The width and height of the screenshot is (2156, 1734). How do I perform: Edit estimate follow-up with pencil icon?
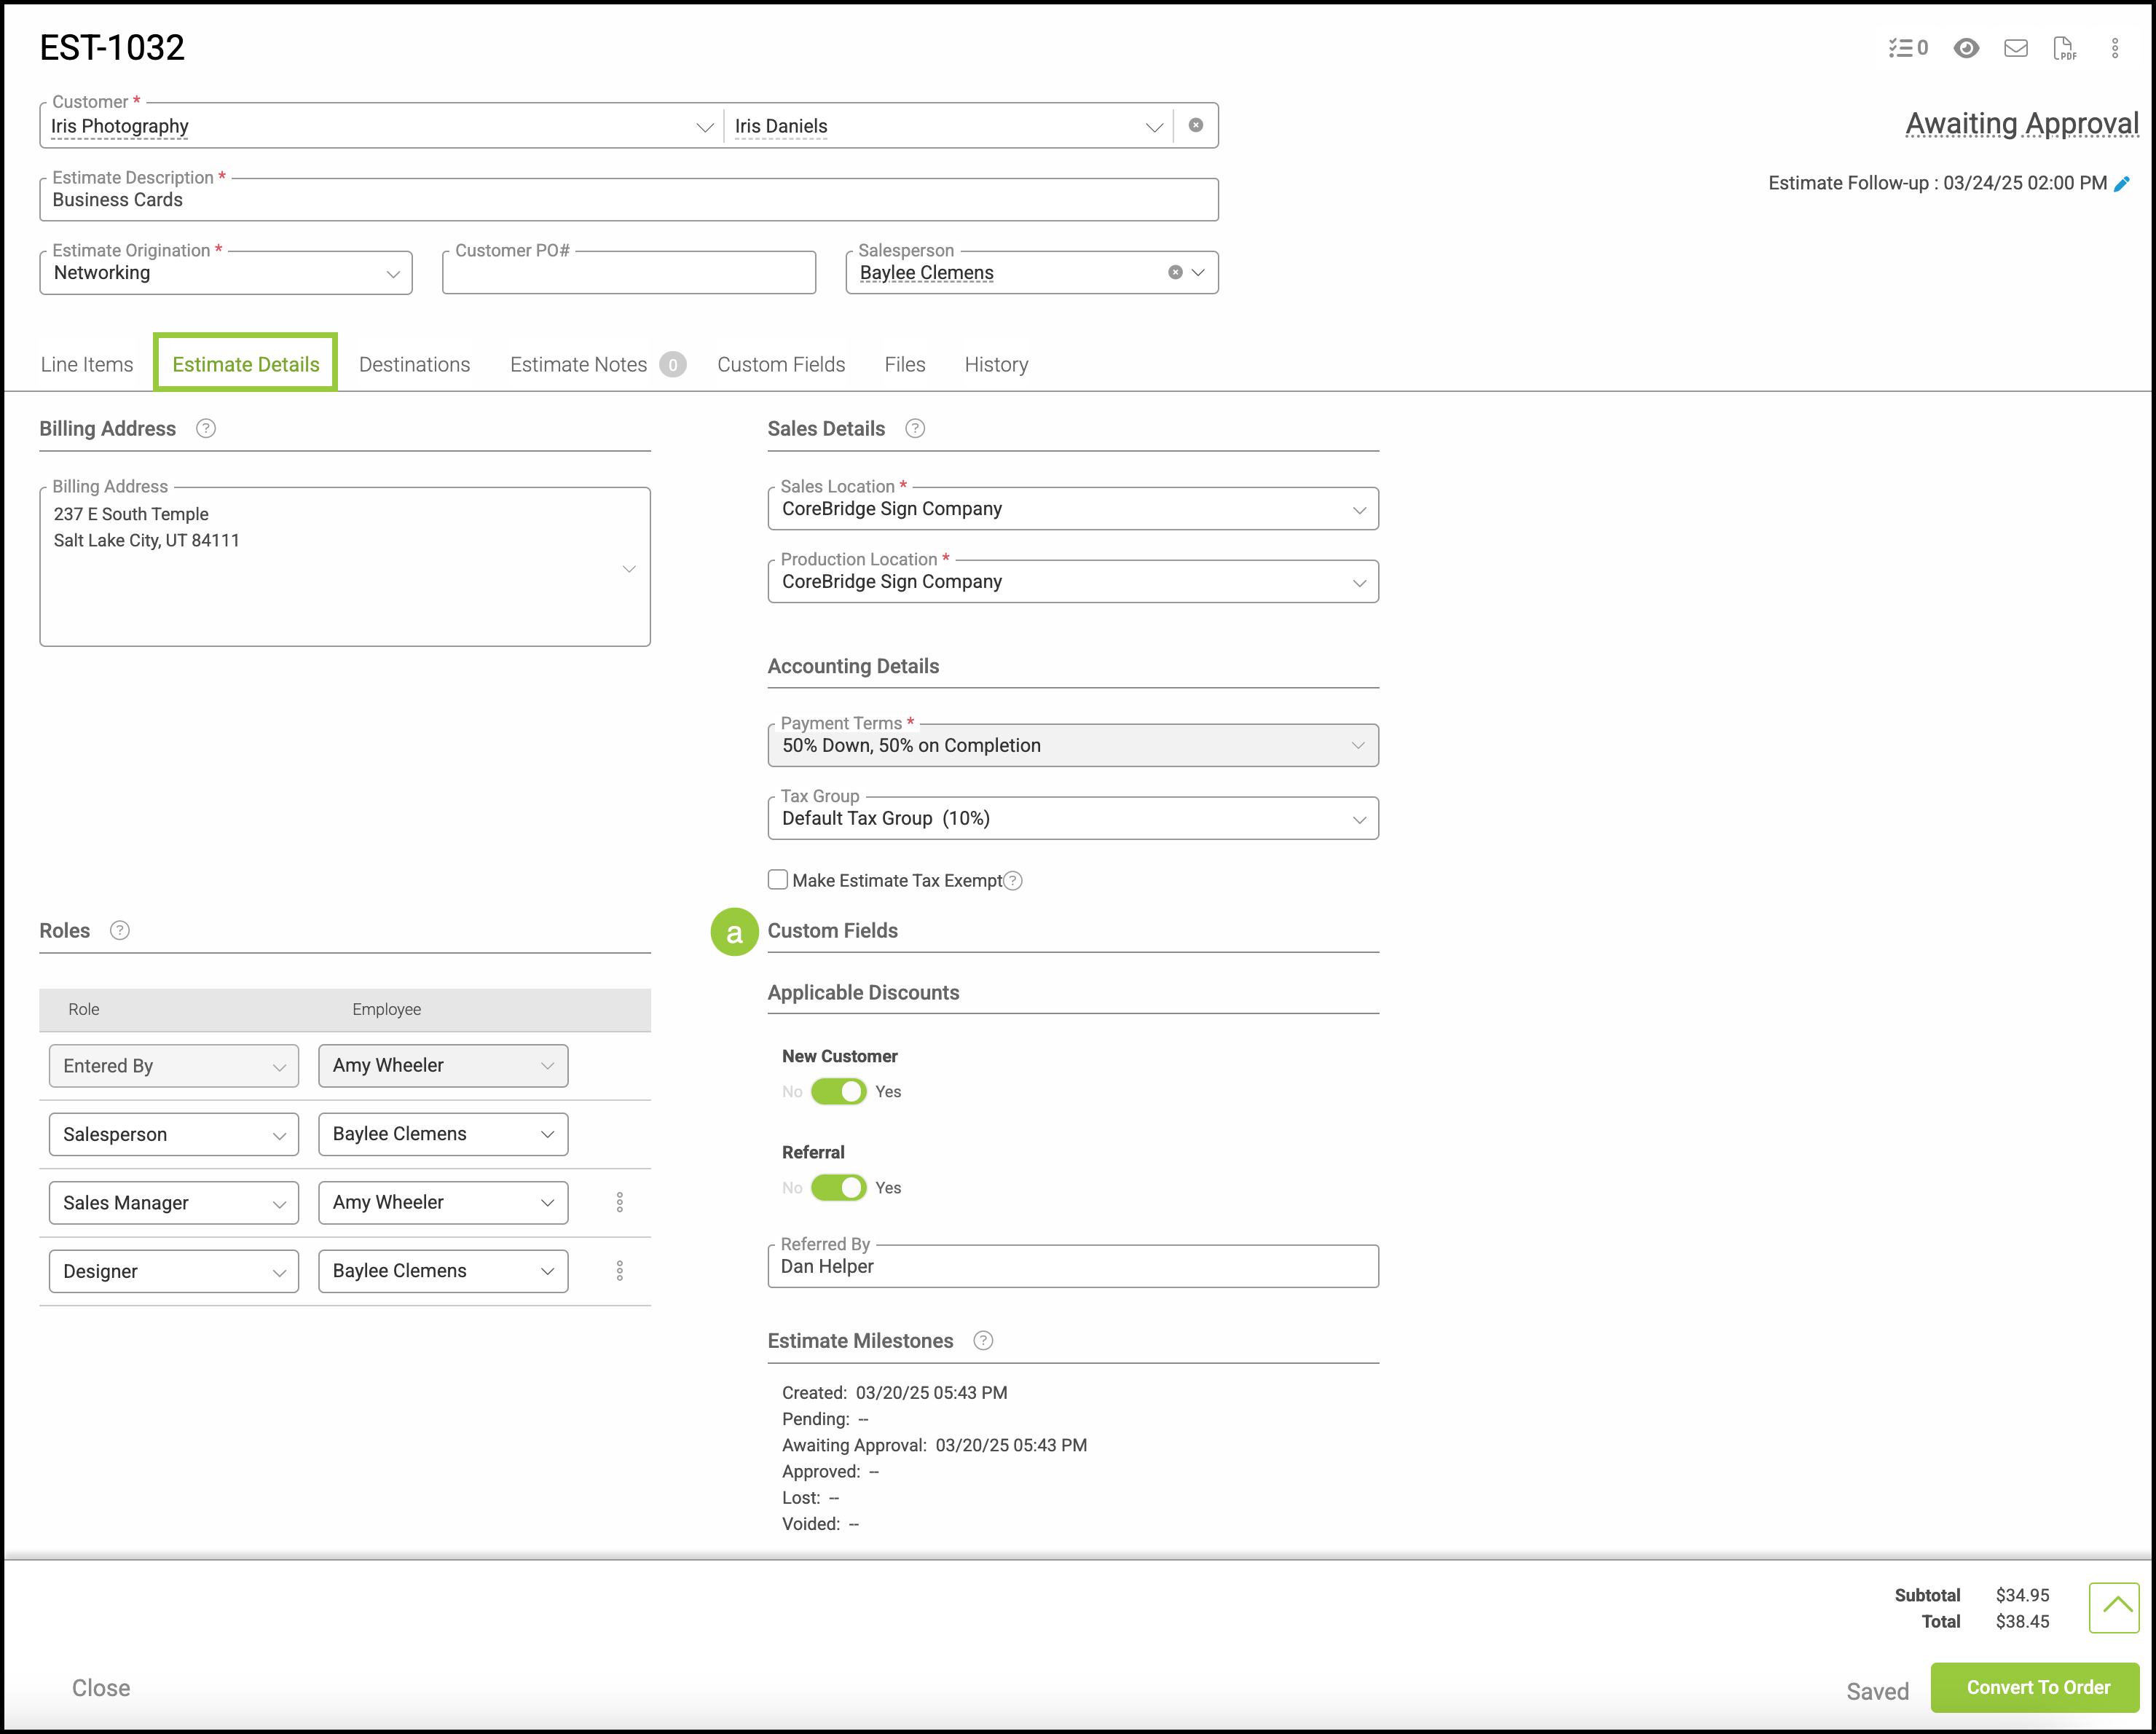coord(2122,183)
